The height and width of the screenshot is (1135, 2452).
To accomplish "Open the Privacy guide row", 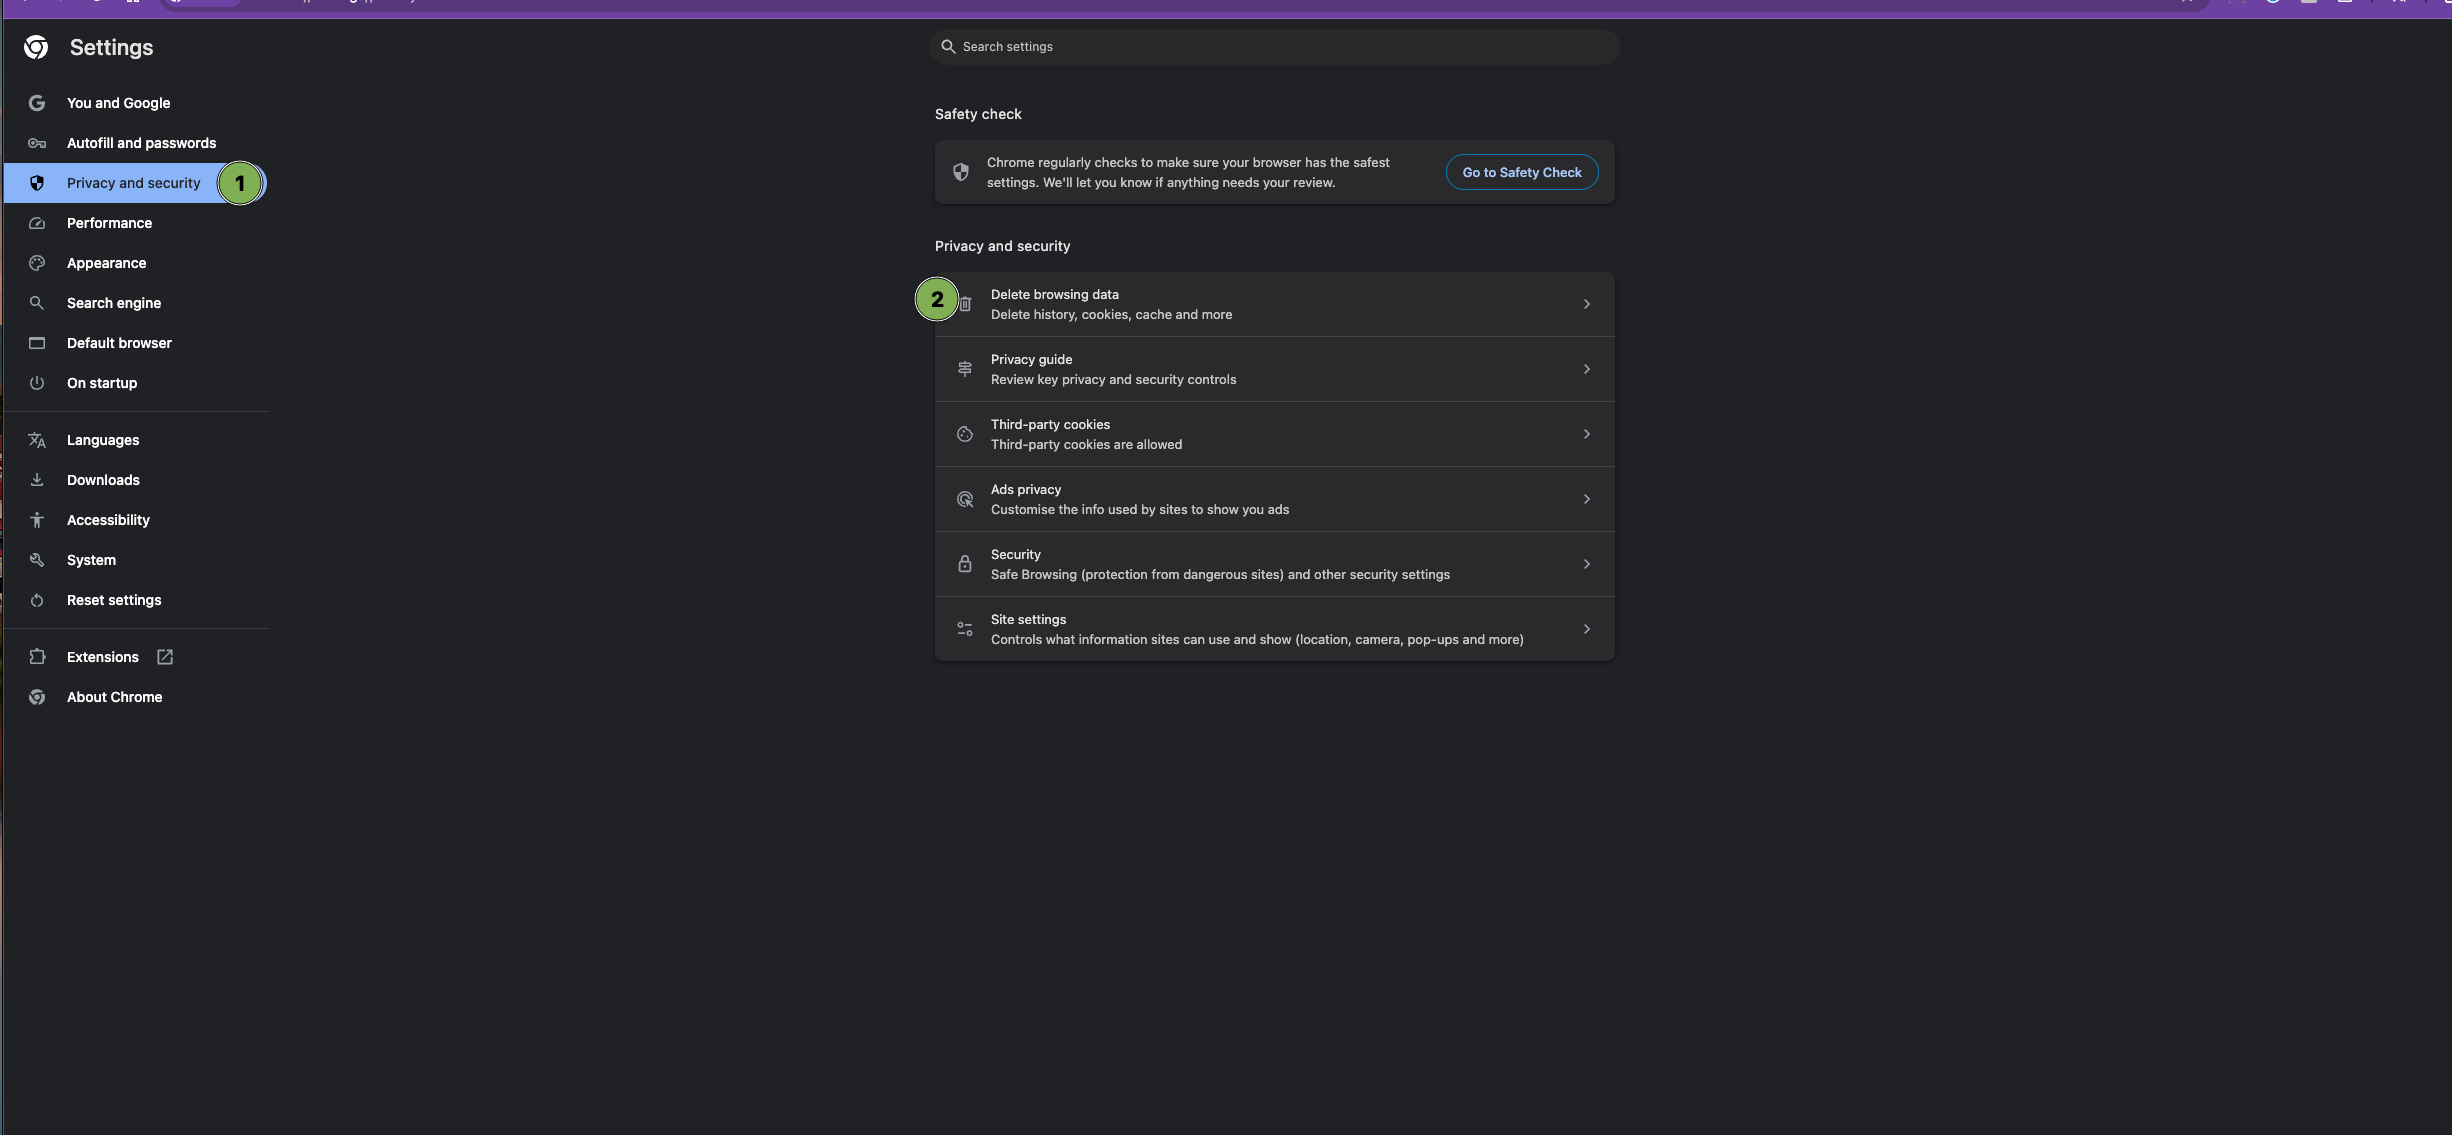I will click(x=1275, y=369).
